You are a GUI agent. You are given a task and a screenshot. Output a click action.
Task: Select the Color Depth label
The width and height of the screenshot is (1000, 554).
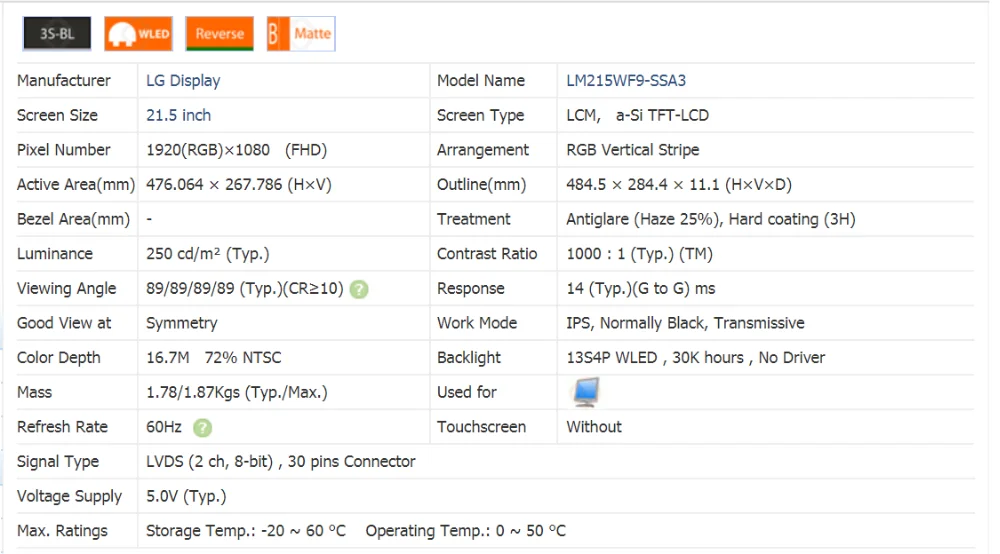click(59, 358)
